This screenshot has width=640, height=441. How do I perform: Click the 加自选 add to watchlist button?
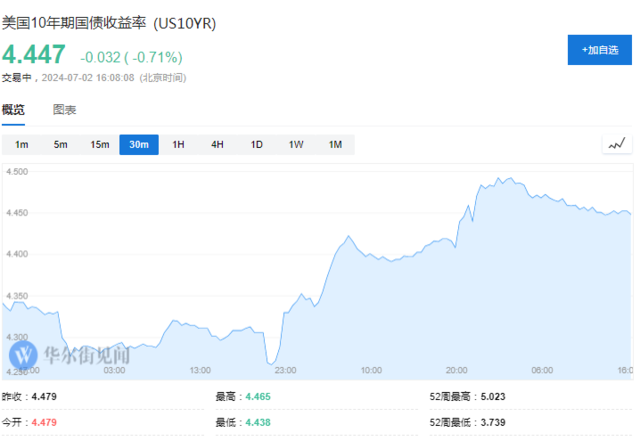(x=599, y=49)
